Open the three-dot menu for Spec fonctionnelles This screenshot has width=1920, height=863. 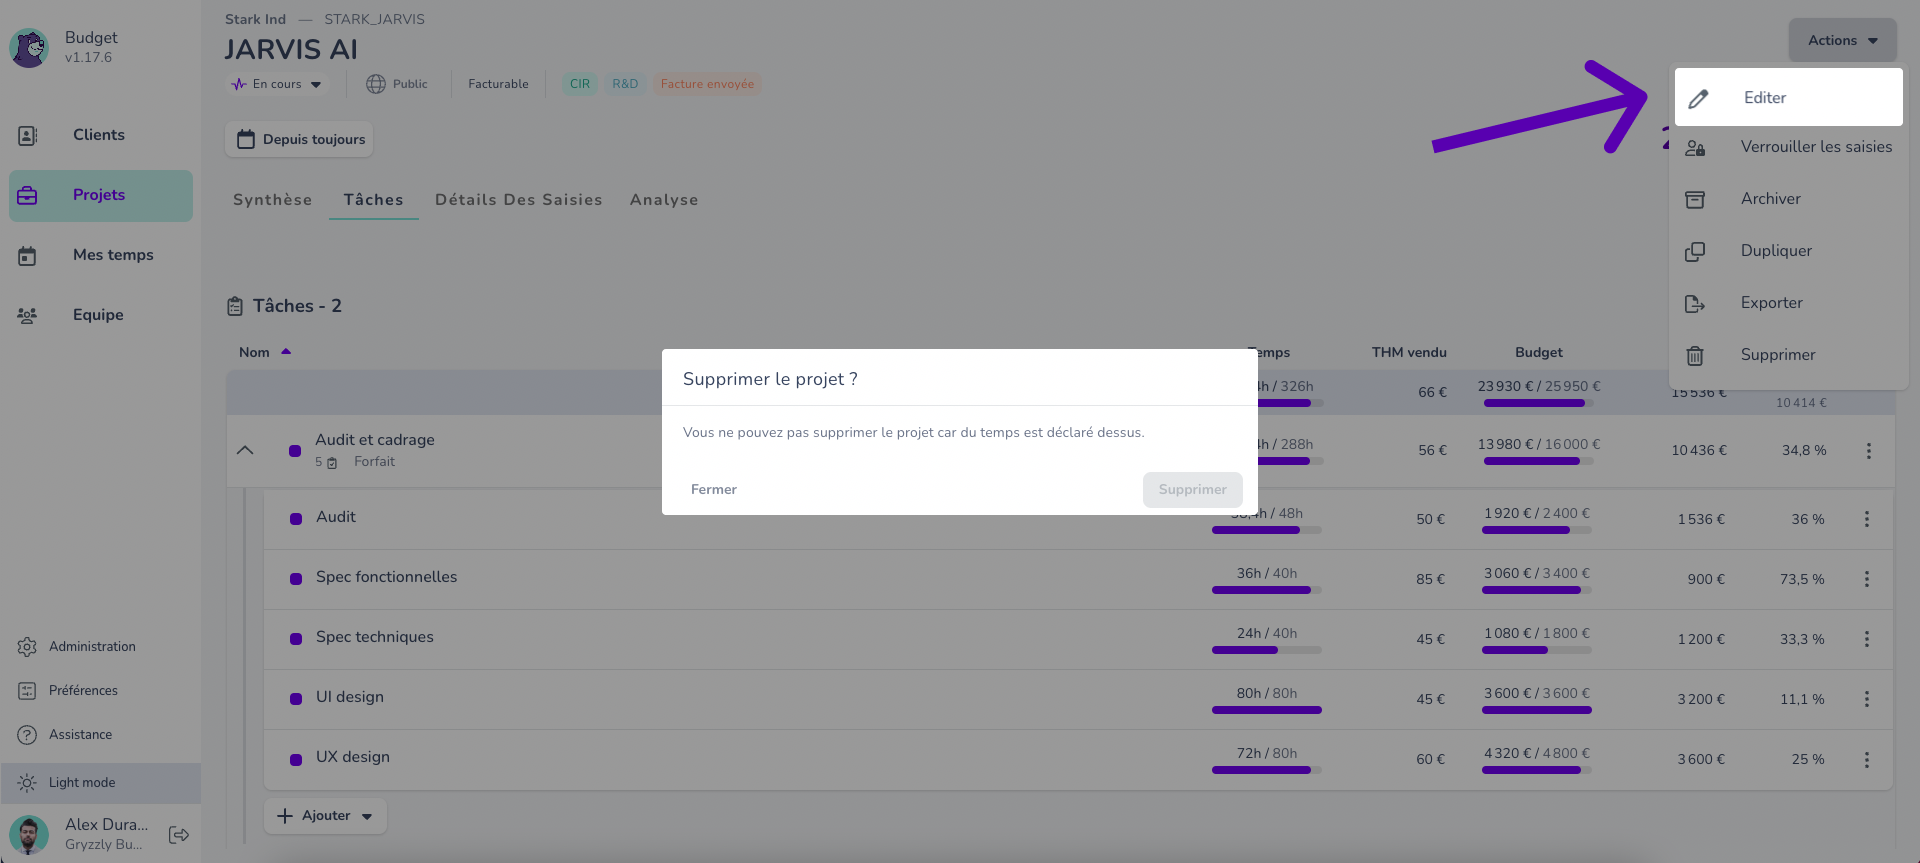coord(1866,579)
